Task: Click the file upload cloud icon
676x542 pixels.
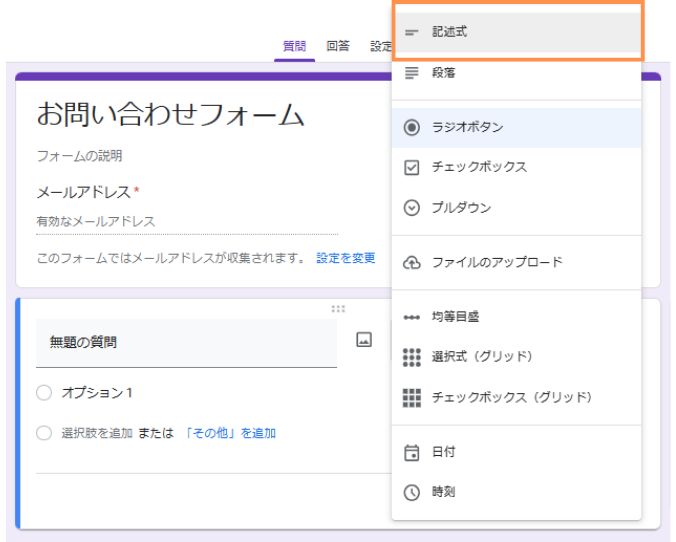Action: (411, 262)
